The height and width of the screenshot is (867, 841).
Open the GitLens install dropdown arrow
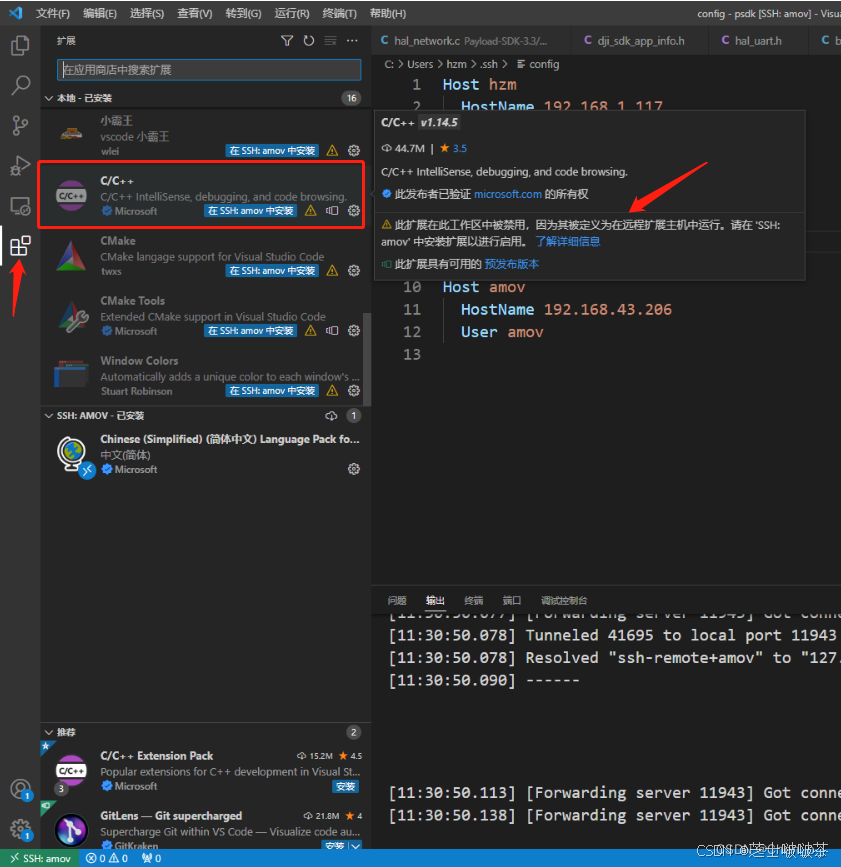point(356,846)
